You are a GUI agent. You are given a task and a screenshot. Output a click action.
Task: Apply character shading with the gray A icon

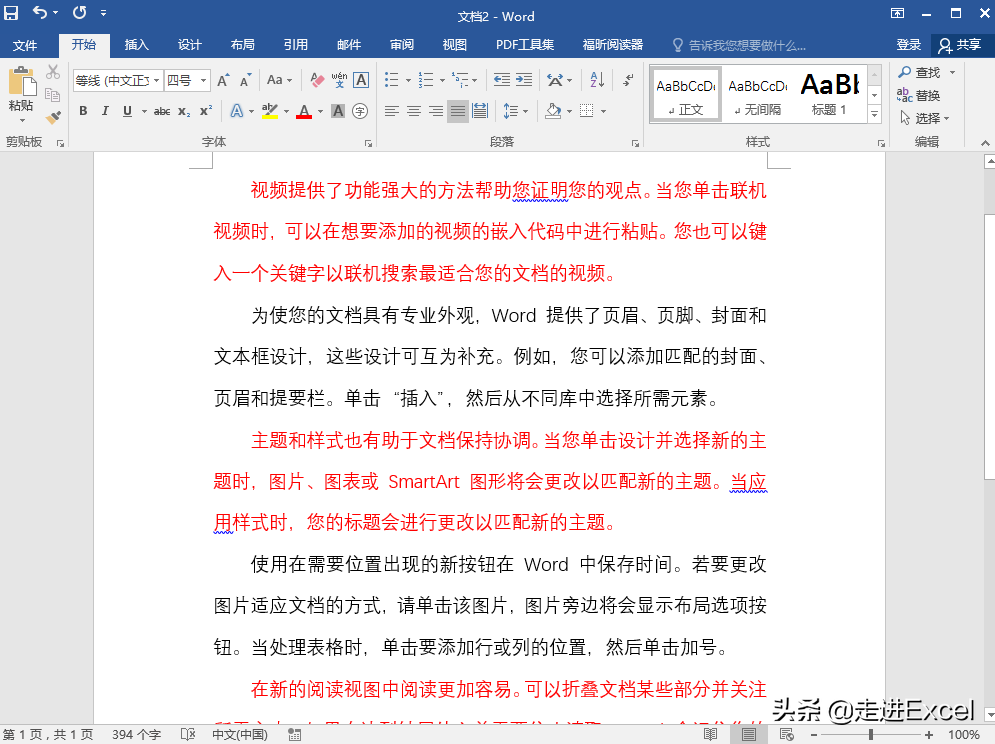click(x=338, y=112)
